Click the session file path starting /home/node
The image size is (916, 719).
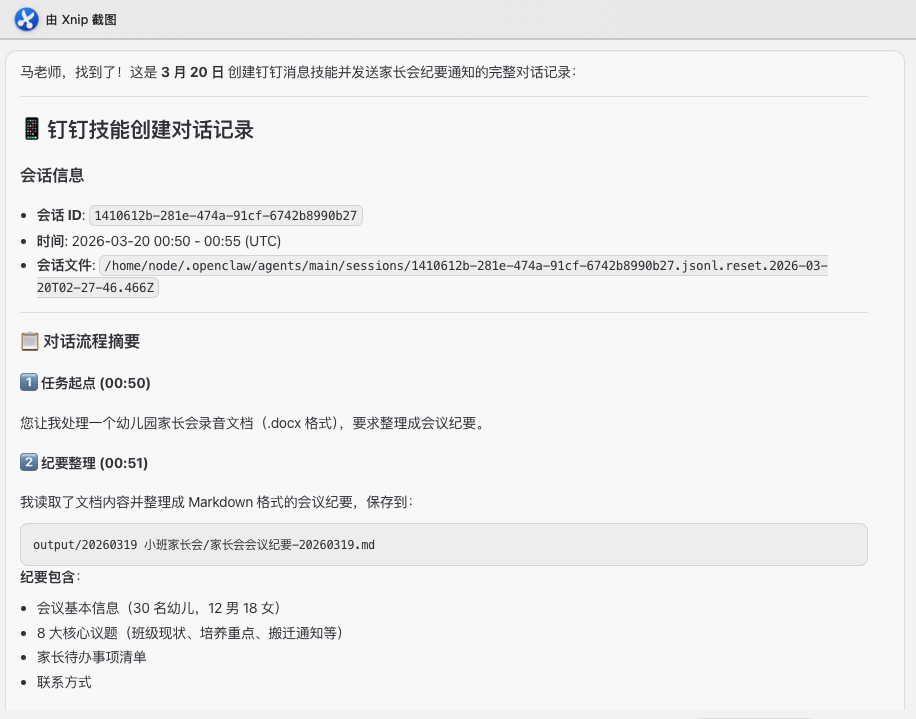[464, 266]
